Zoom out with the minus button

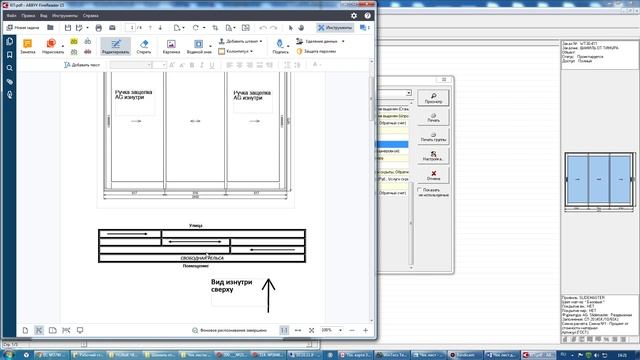pyautogui.click(x=352, y=330)
